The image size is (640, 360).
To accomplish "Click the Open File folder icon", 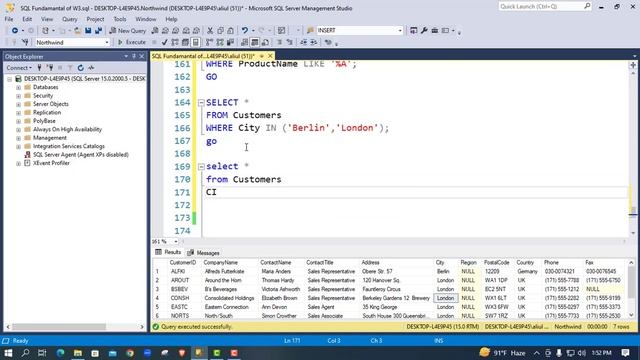I will coord(77,31).
